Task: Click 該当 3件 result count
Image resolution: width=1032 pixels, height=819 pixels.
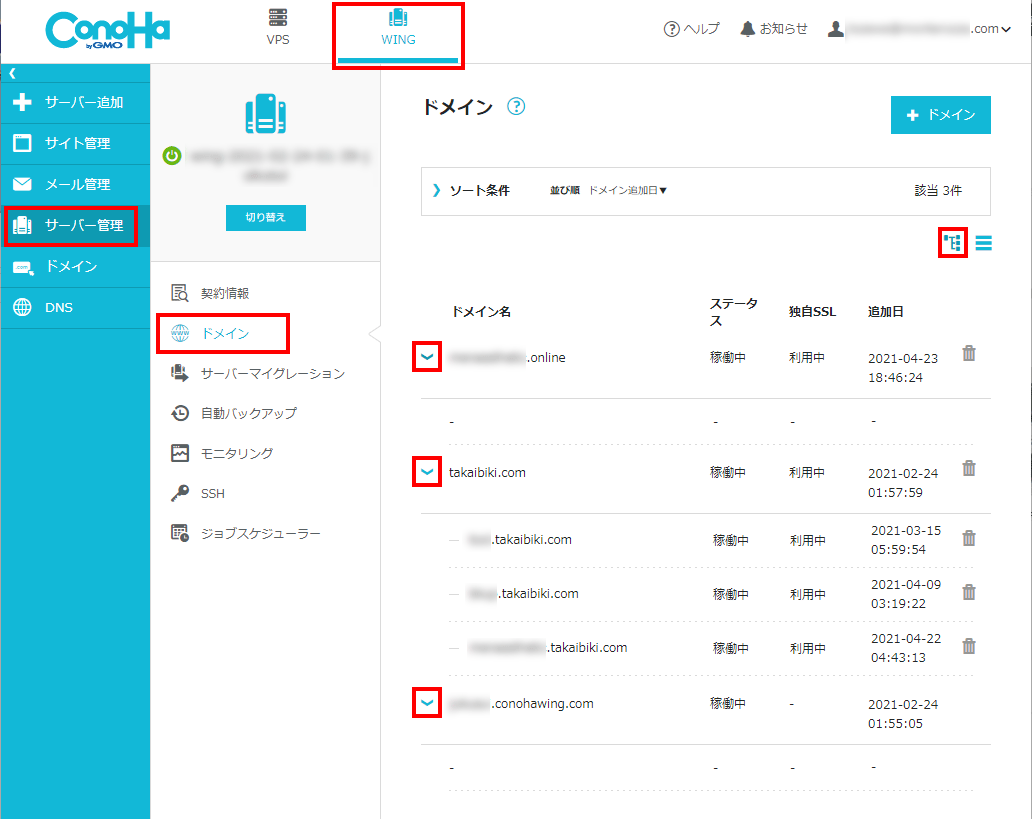Action: (x=938, y=191)
